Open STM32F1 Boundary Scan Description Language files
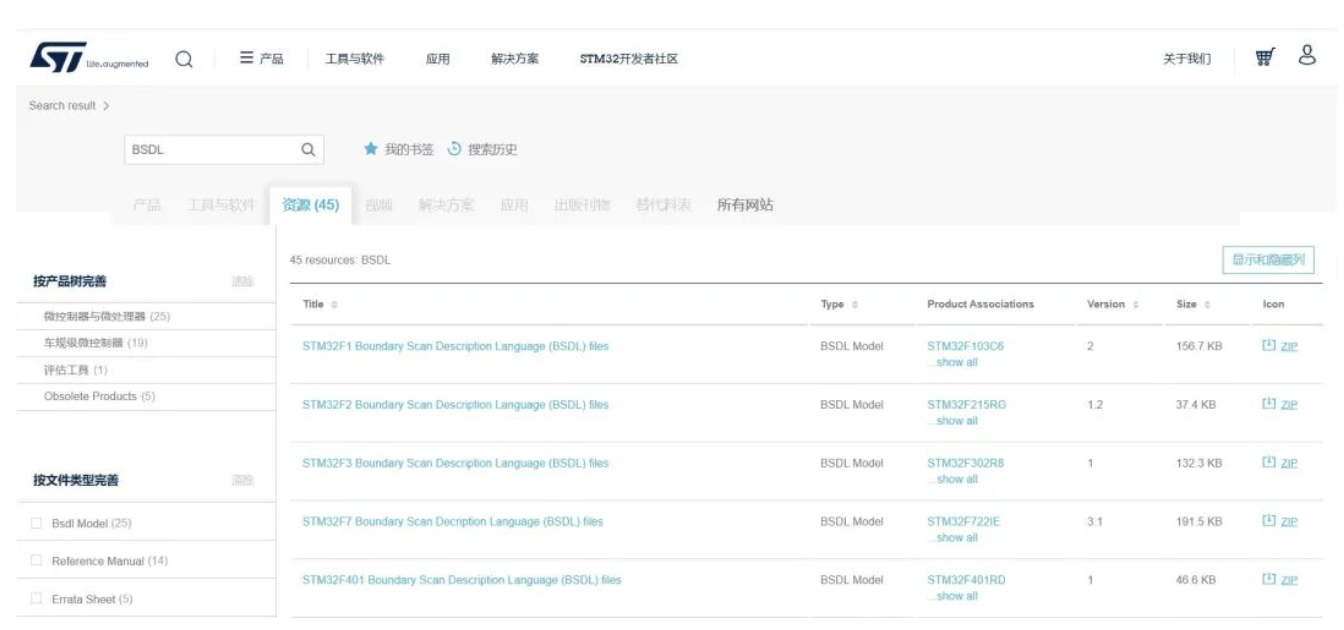The width and height of the screenshot is (1344, 630). [x=455, y=346]
